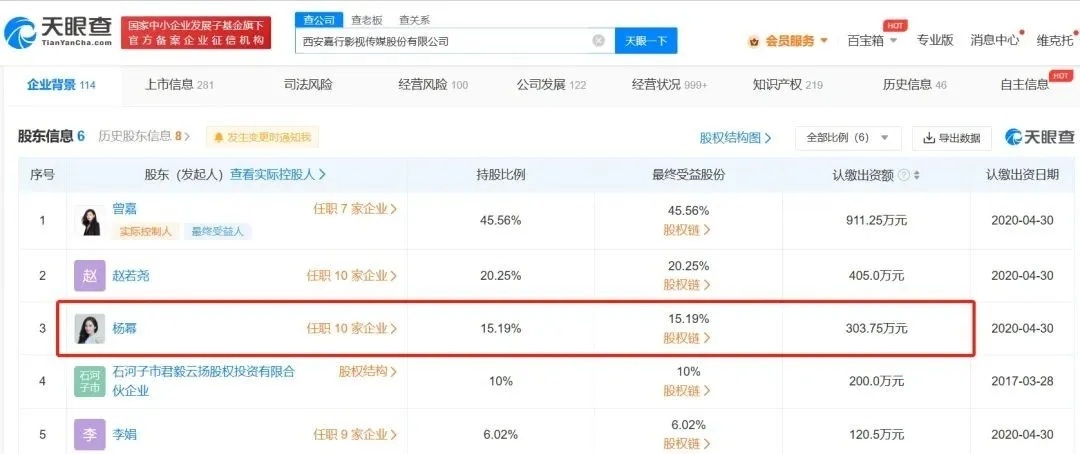Screen dimensions: 1080x454
Task: Clear the search box with the X icon
Action: tap(599, 41)
